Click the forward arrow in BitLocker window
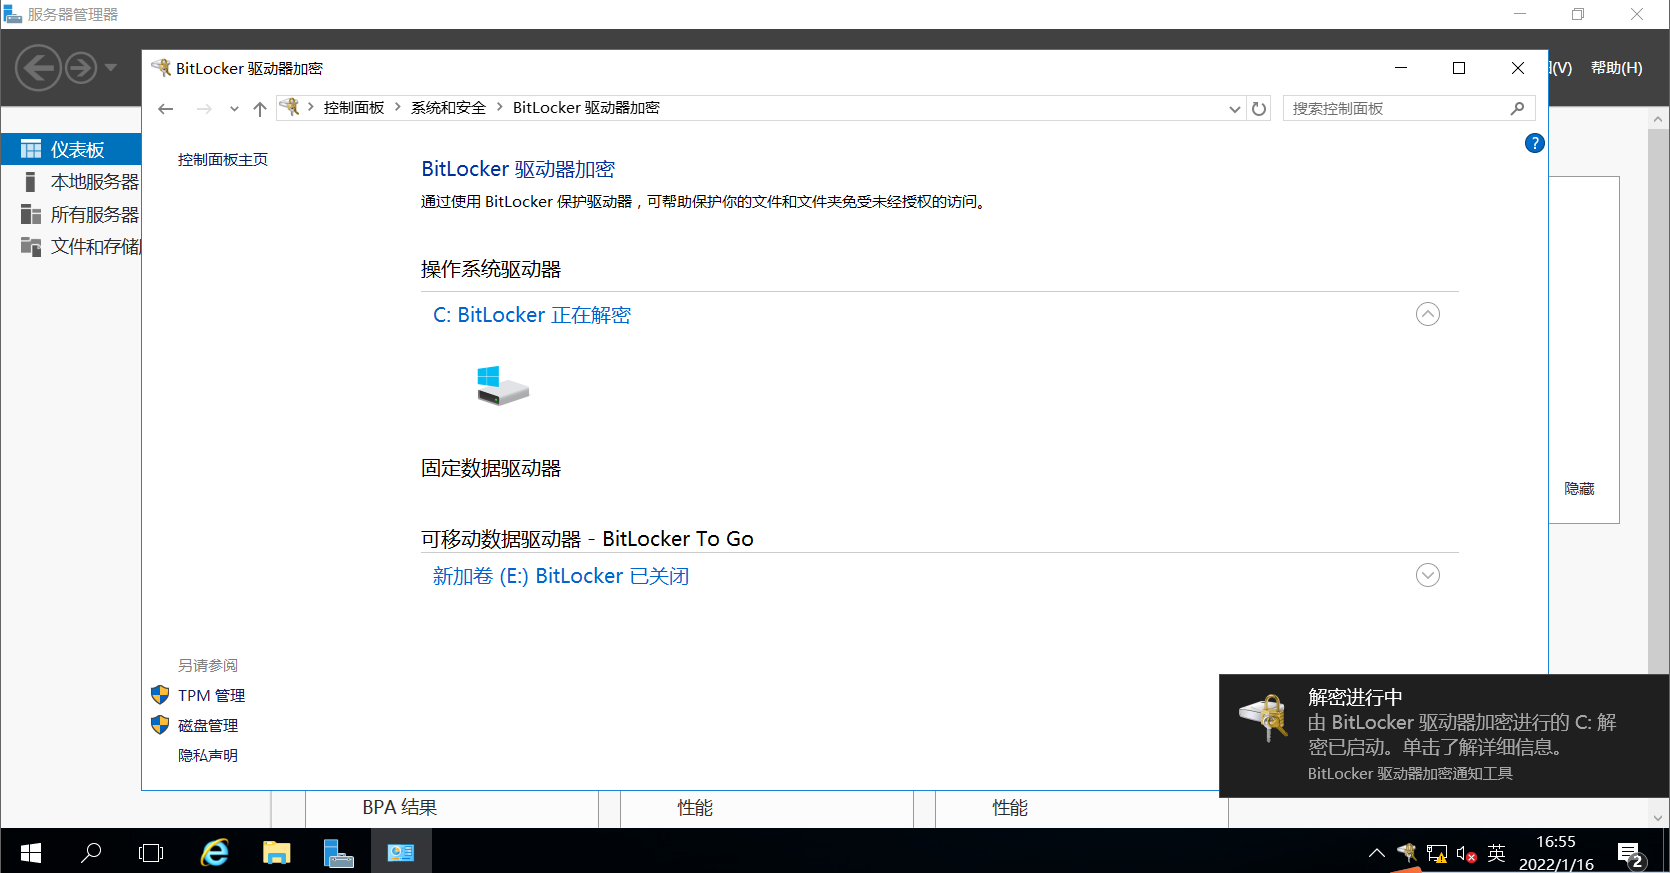The width and height of the screenshot is (1670, 873). click(x=204, y=109)
